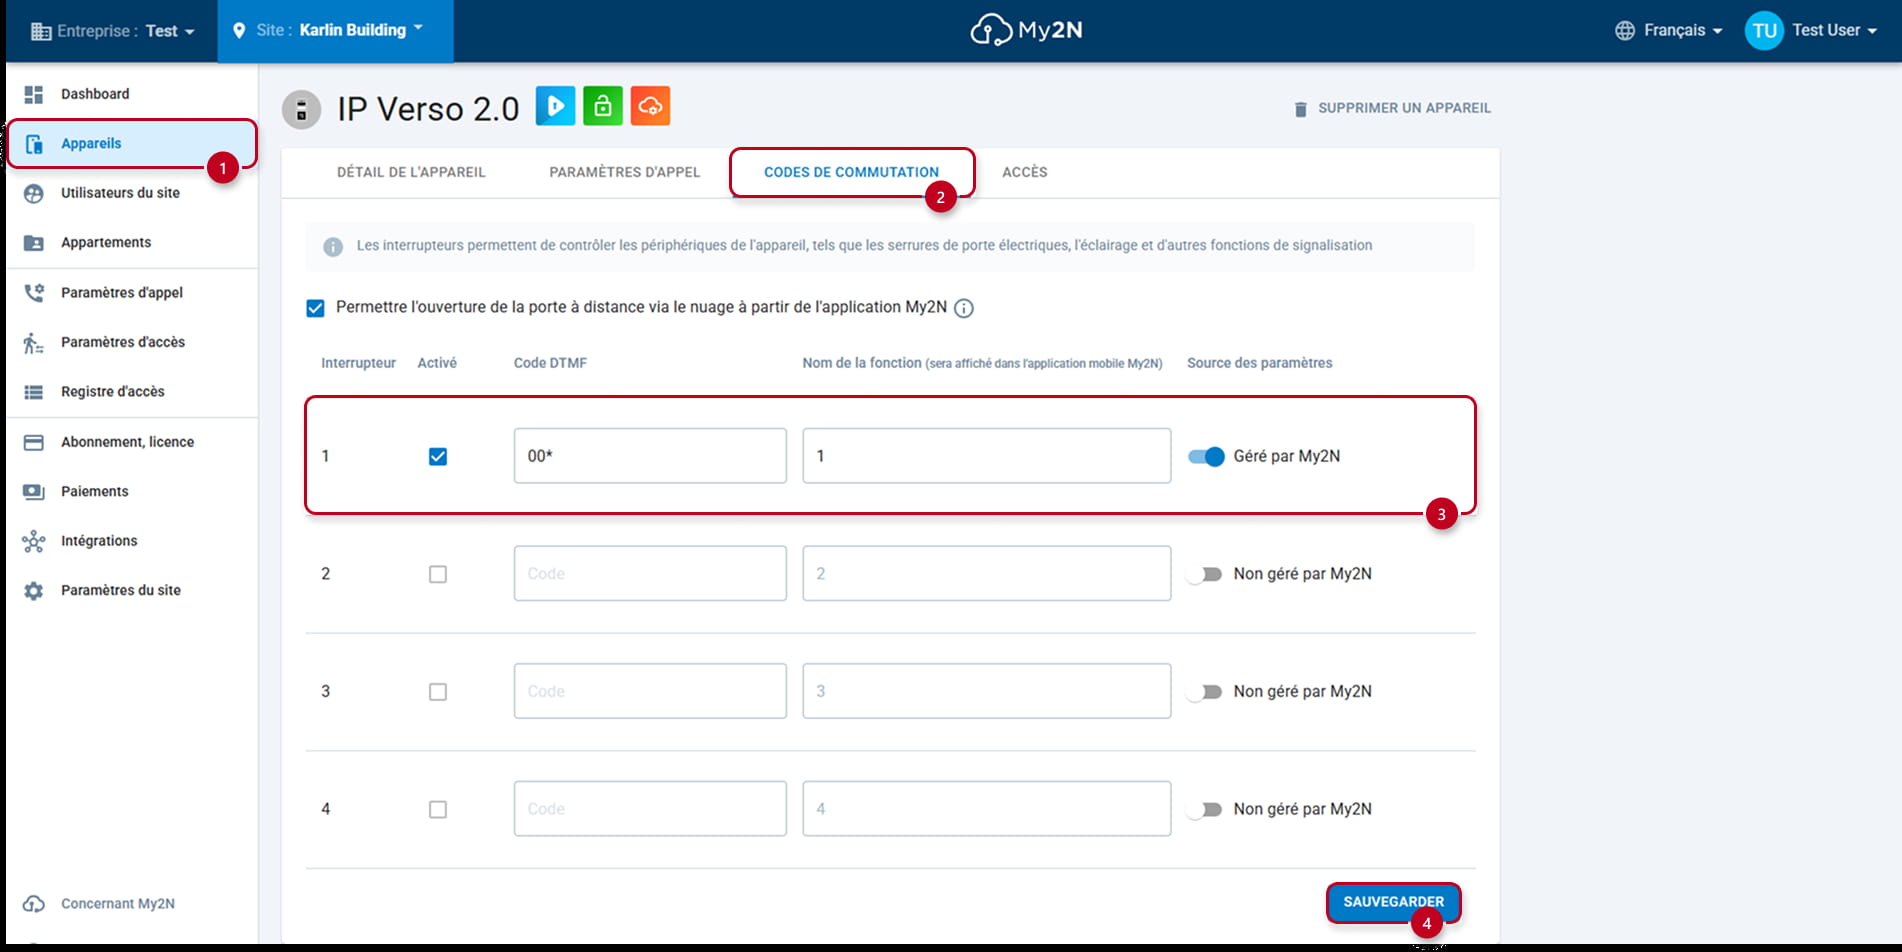Click the Concernant My2N cloud icon
The height and width of the screenshot is (952, 1902).
click(x=34, y=904)
